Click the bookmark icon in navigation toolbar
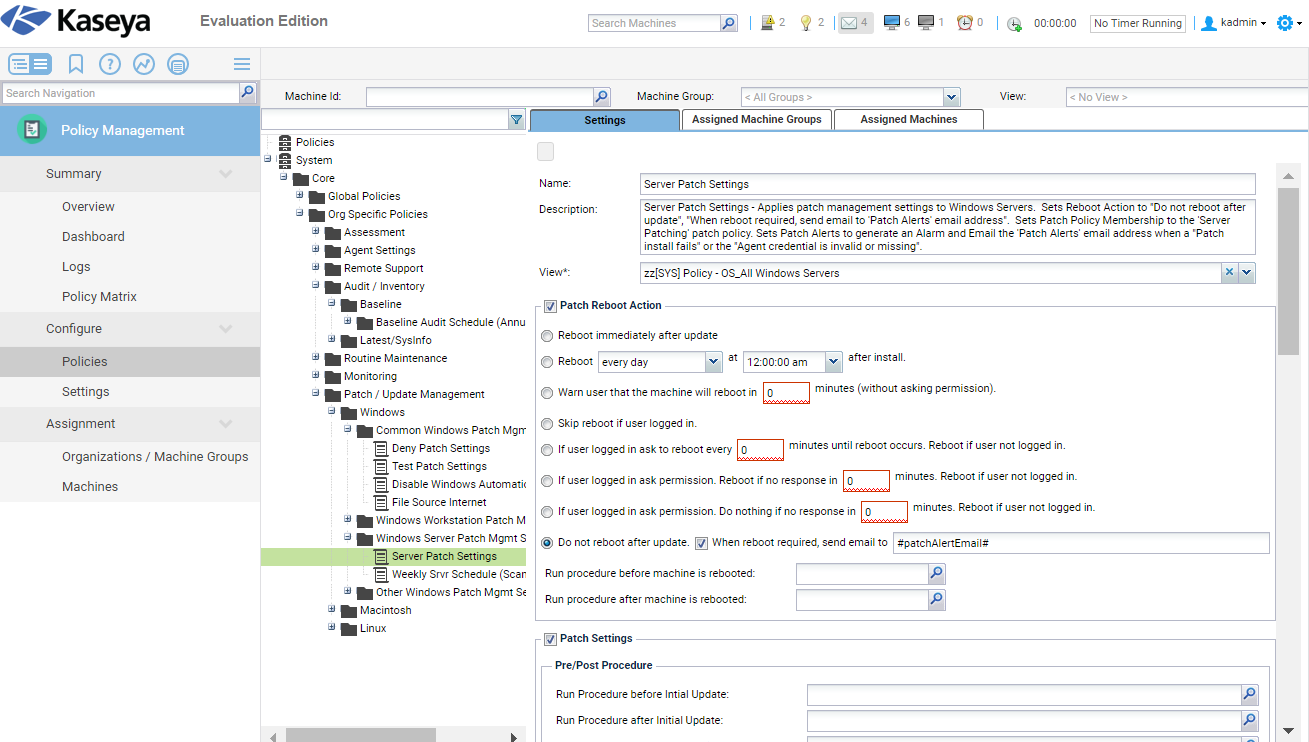Screen dimensions: 1309x742 point(76,64)
